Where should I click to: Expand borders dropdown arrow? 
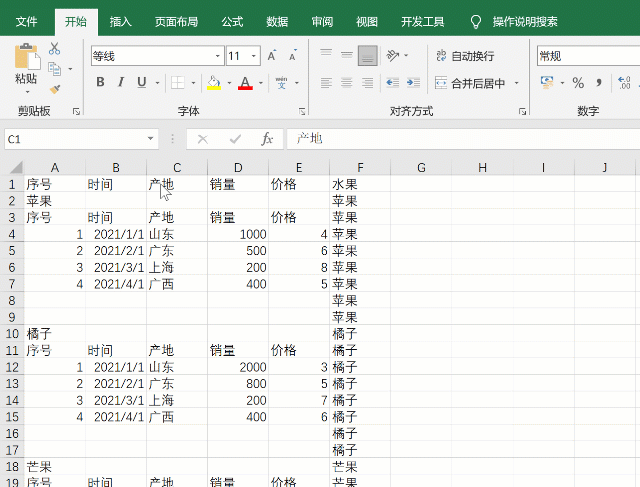pos(193,83)
